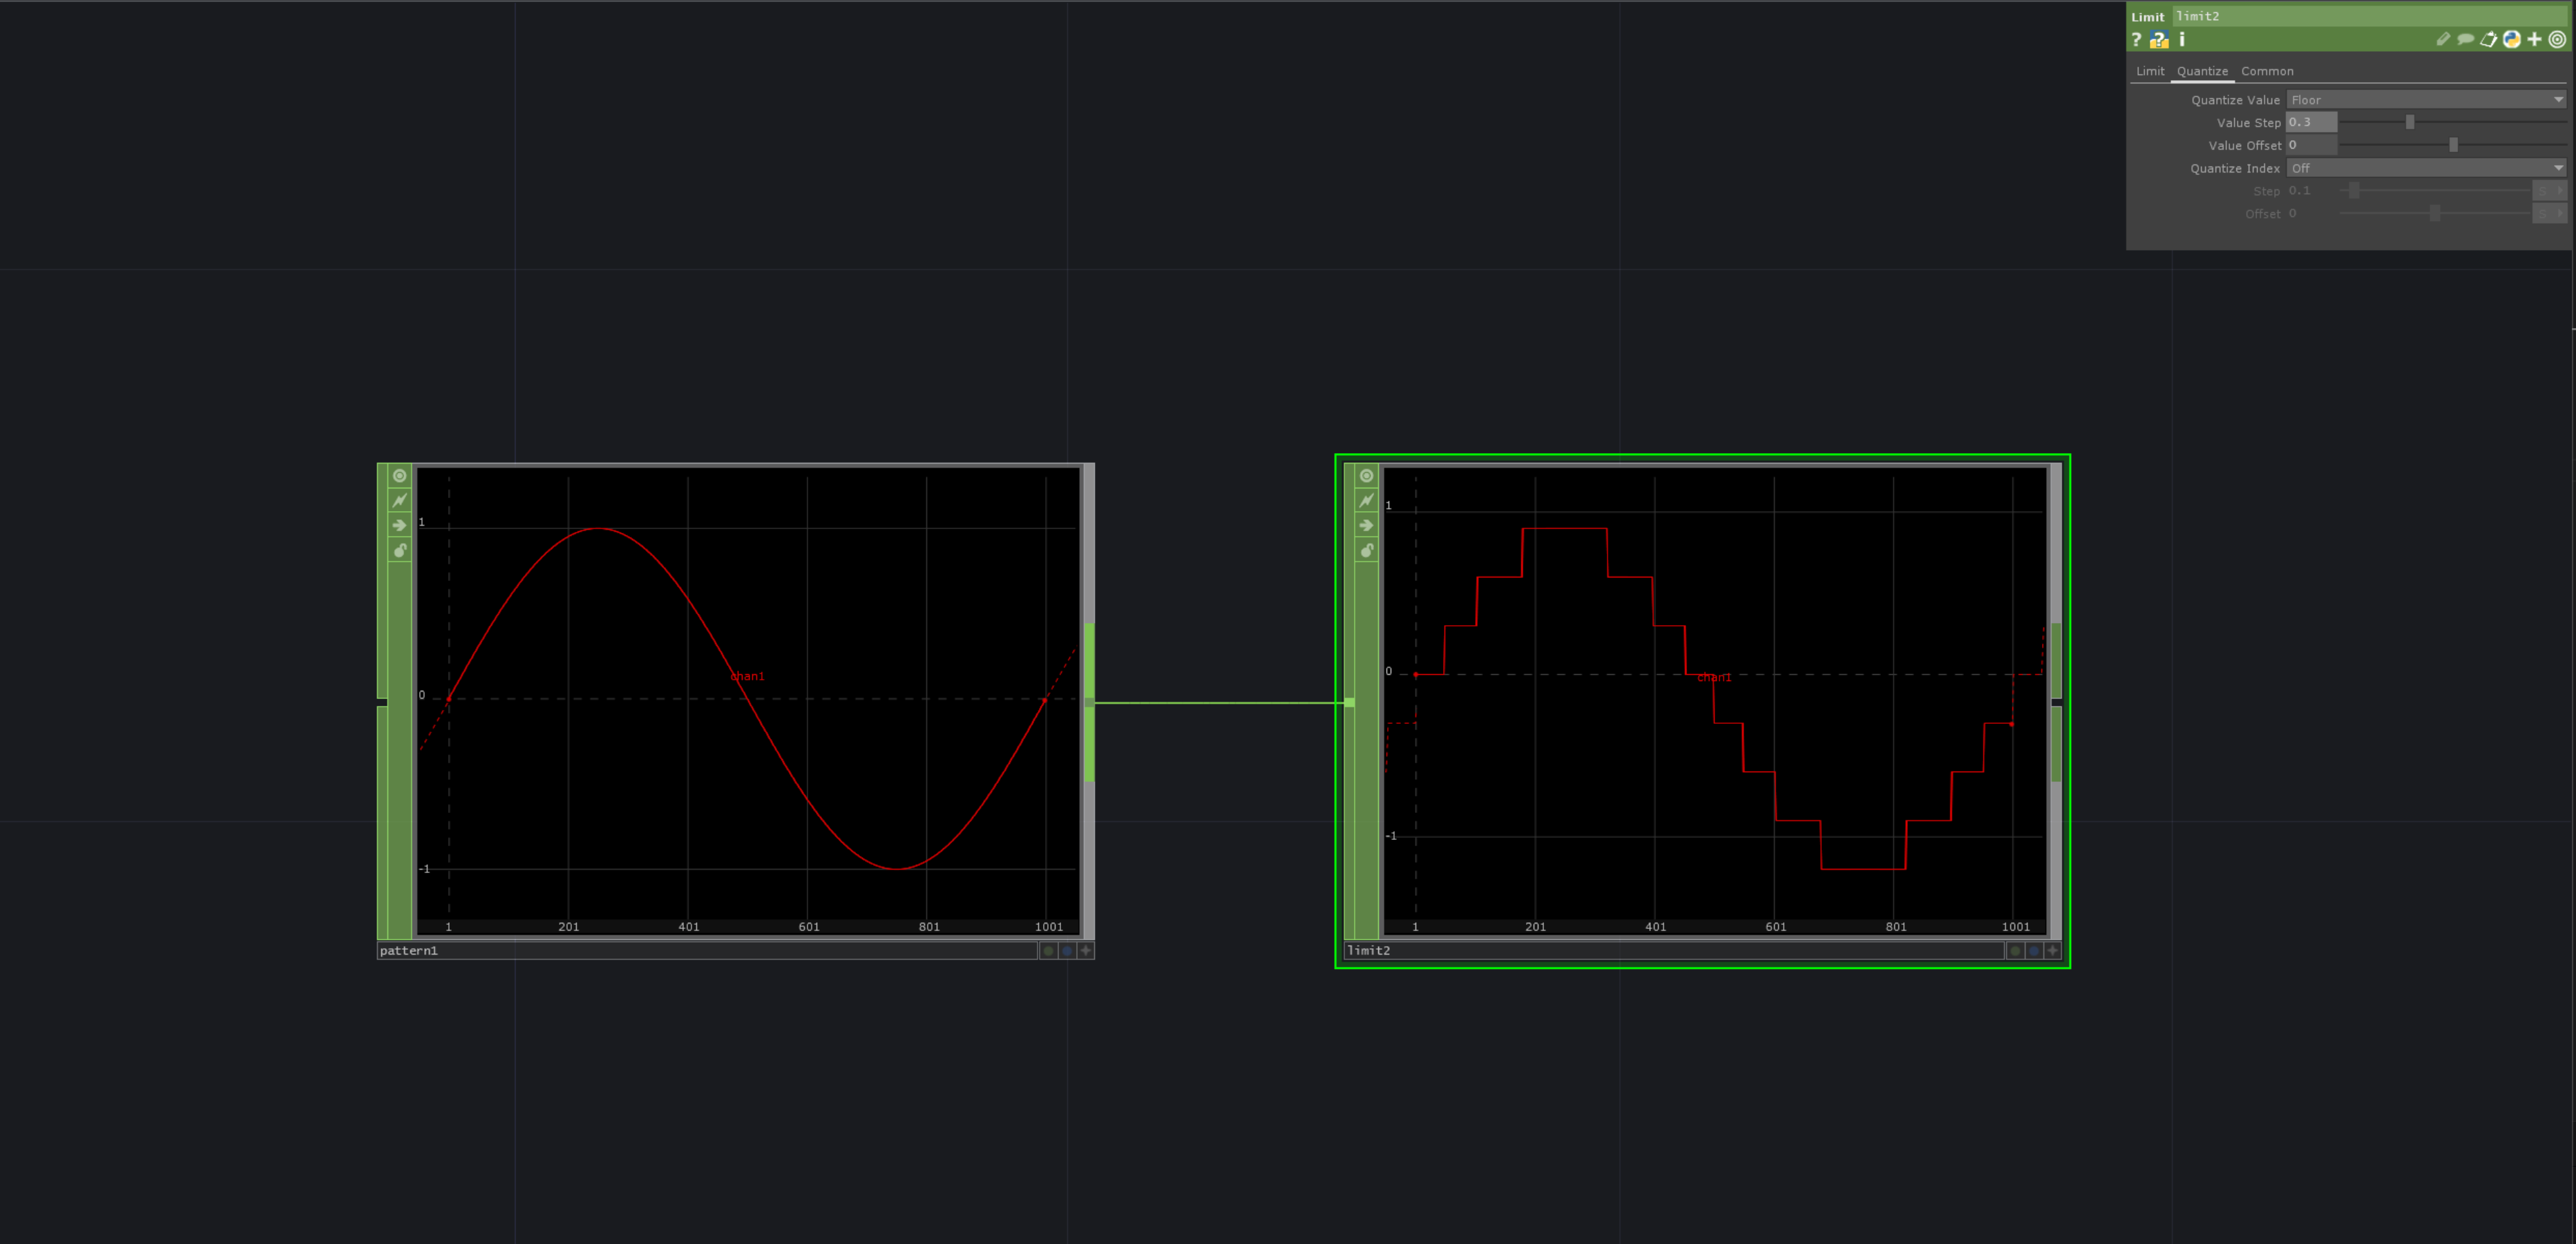
Task: Click the plus icon in the parameter dialog header
Action: pos(2534,39)
